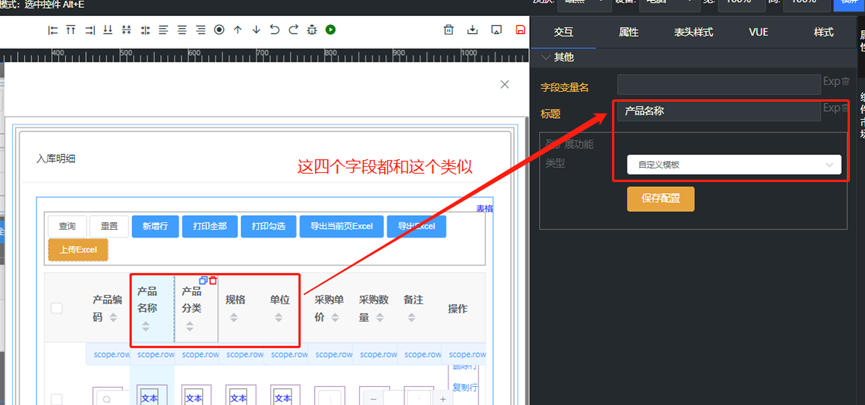Click the minus stepper in 采购数量 cell
The image size is (865, 405).
coord(373,399)
